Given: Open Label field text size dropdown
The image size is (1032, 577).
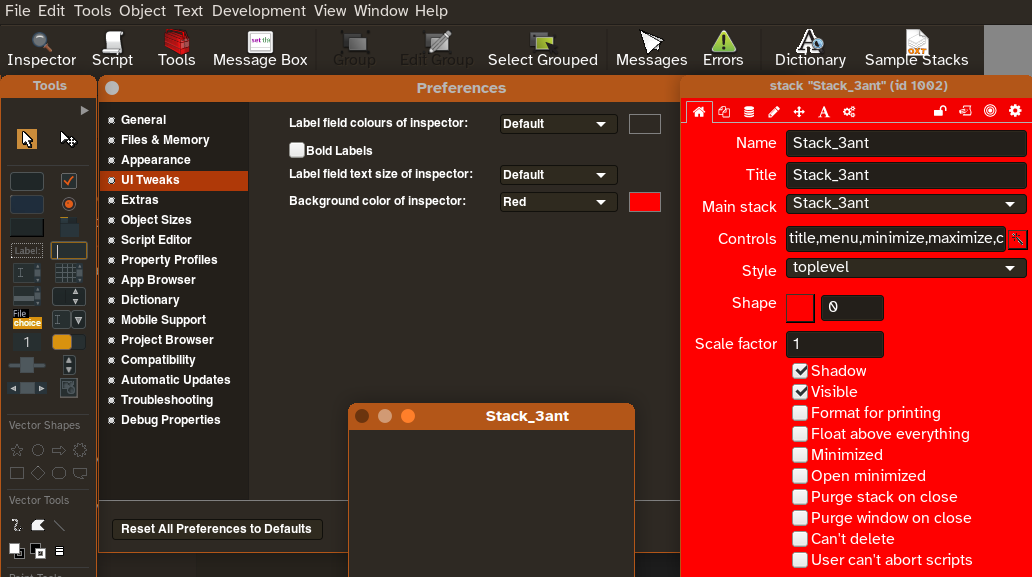Looking at the screenshot, I should 558,175.
